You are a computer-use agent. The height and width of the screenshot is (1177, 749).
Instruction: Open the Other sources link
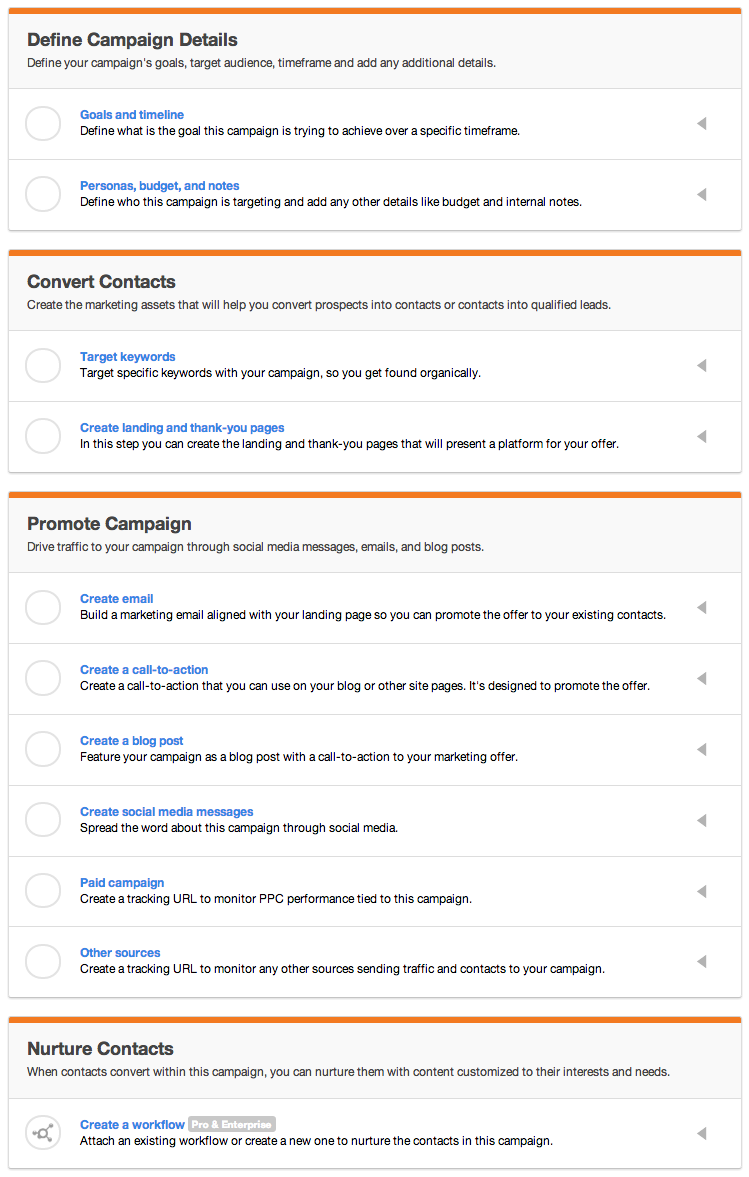pos(120,953)
